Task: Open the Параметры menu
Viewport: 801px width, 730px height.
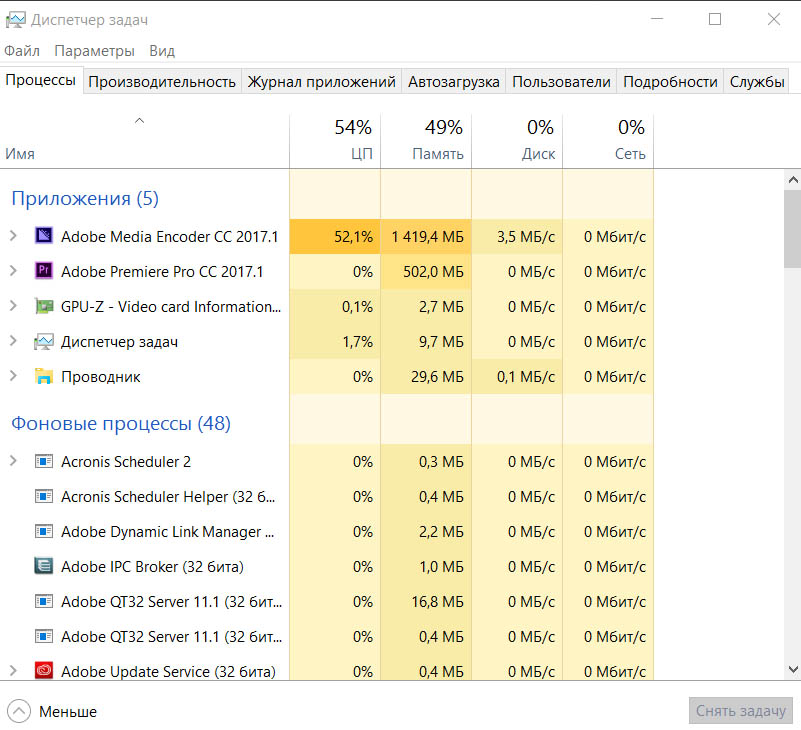Action: point(94,51)
